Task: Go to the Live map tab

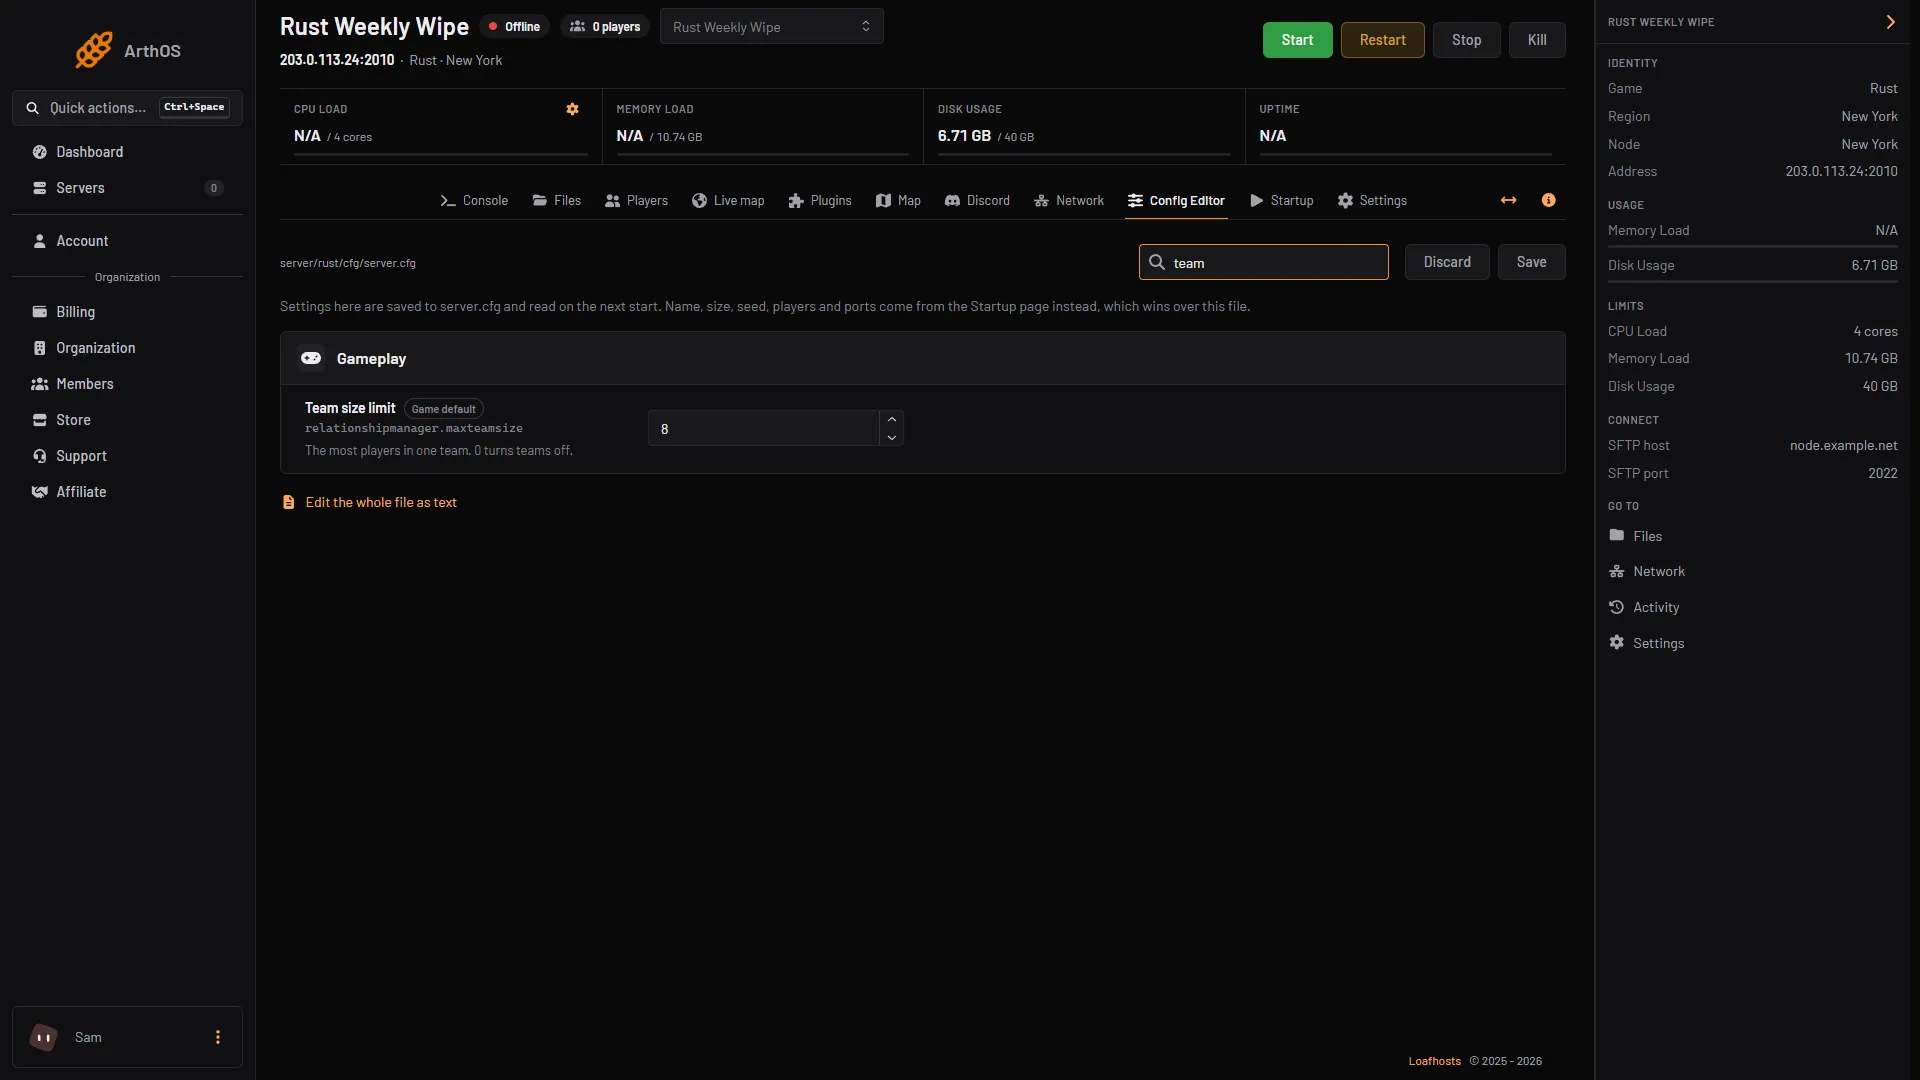Action: [728, 200]
